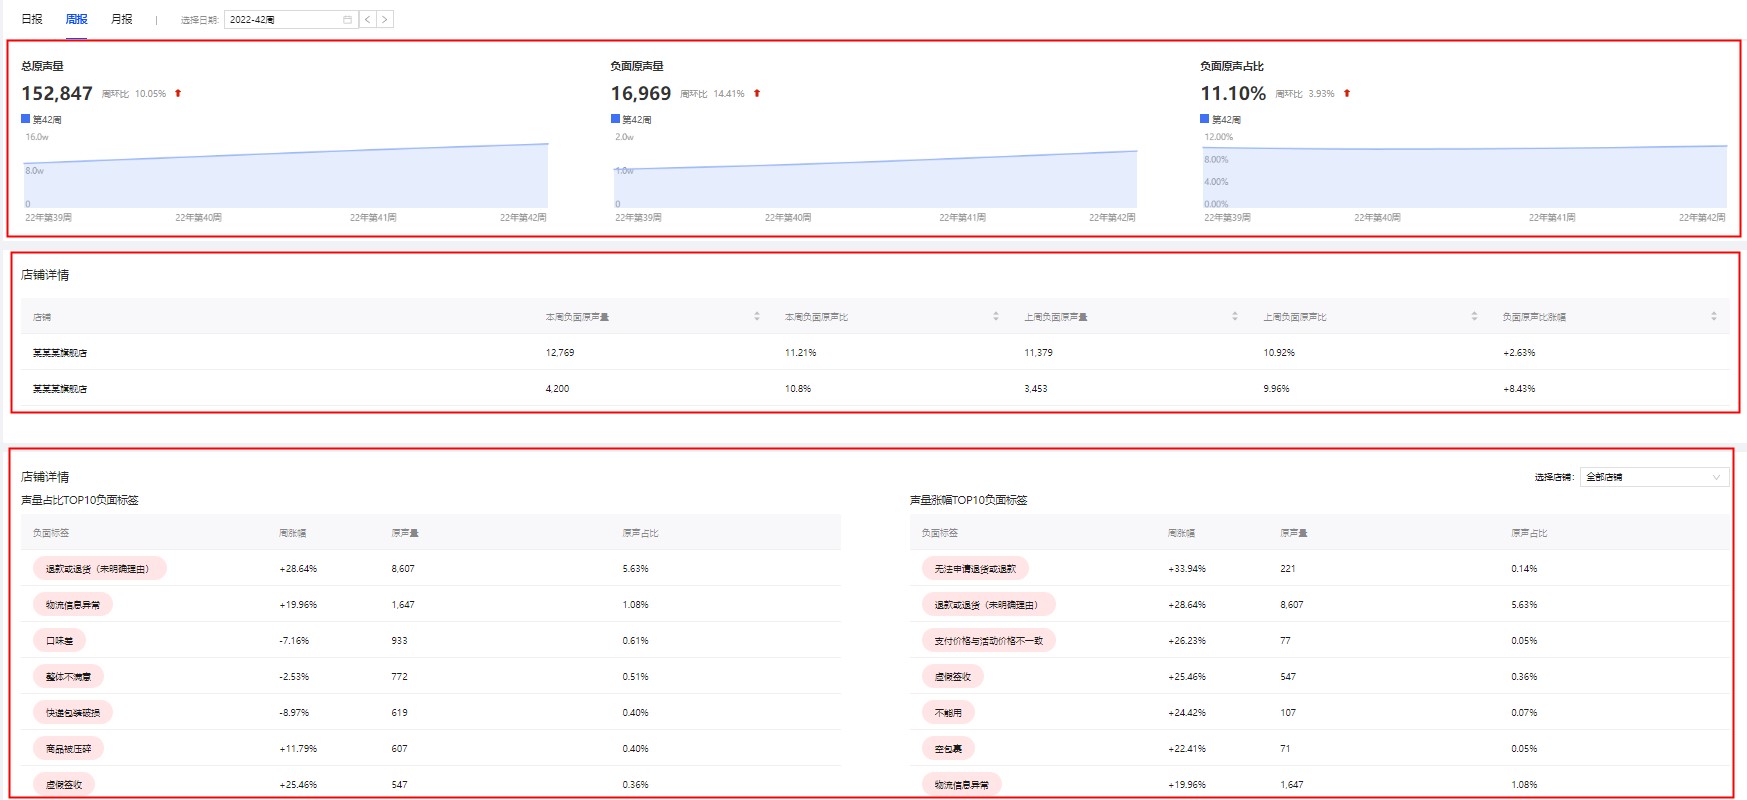Select the 口味差 tag
1747x800 pixels.
pos(59,640)
